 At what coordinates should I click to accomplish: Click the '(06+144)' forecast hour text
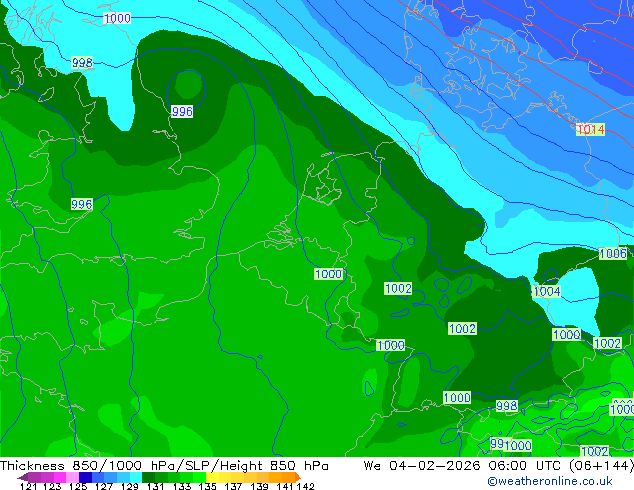pos(601,466)
